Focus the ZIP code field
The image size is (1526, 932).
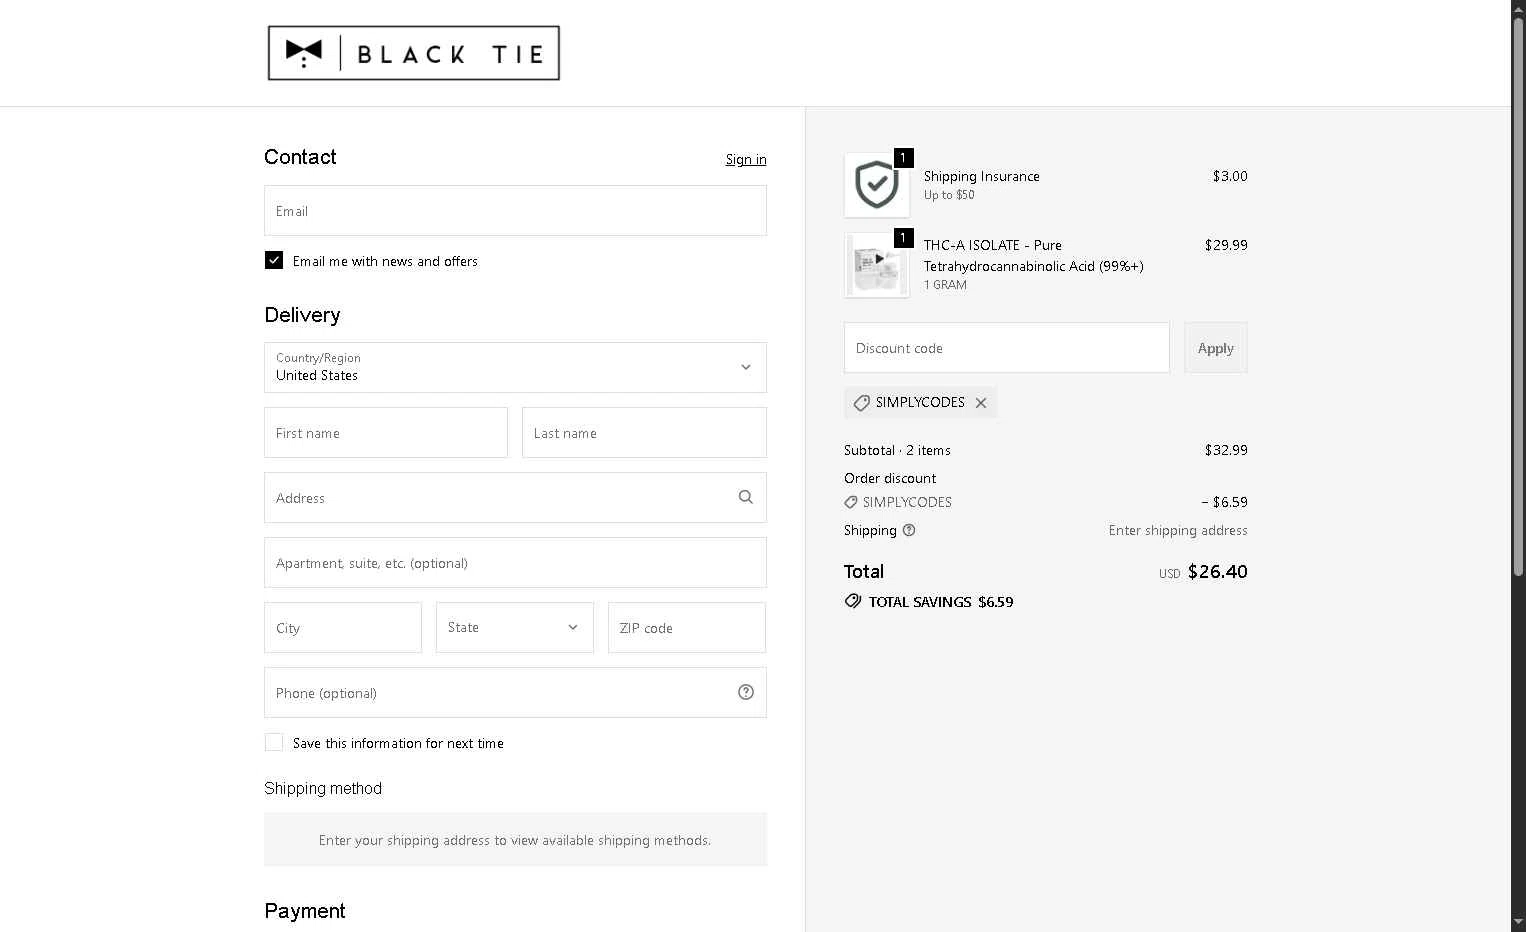click(x=687, y=628)
